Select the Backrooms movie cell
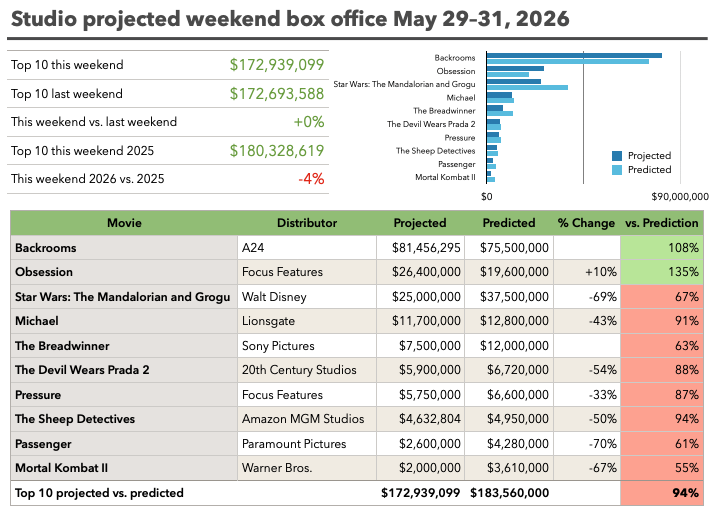 pyautogui.click(x=124, y=248)
